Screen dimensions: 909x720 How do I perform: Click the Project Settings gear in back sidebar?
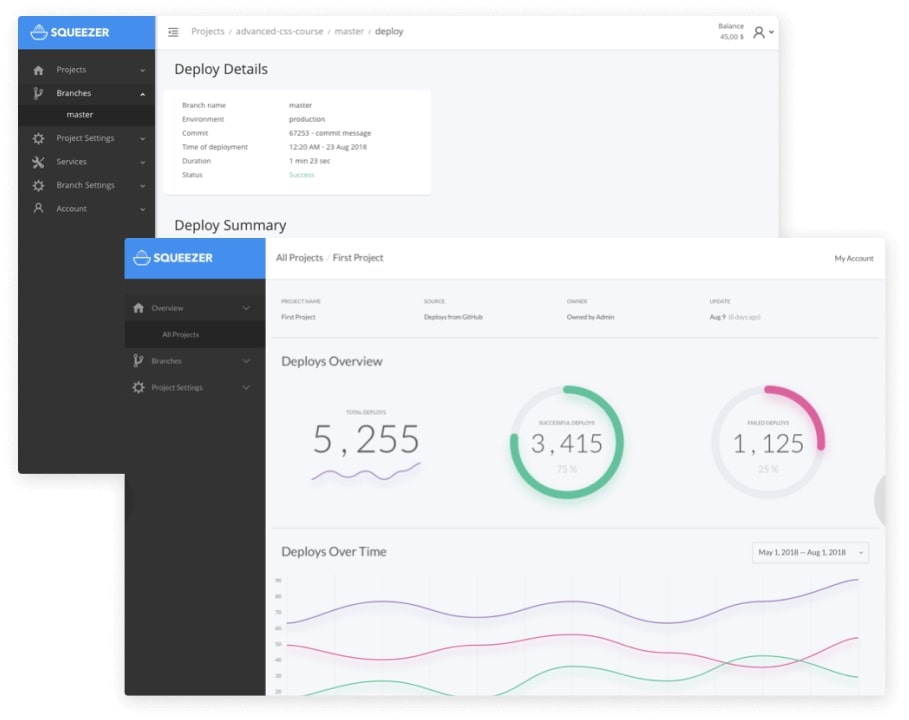coord(38,139)
